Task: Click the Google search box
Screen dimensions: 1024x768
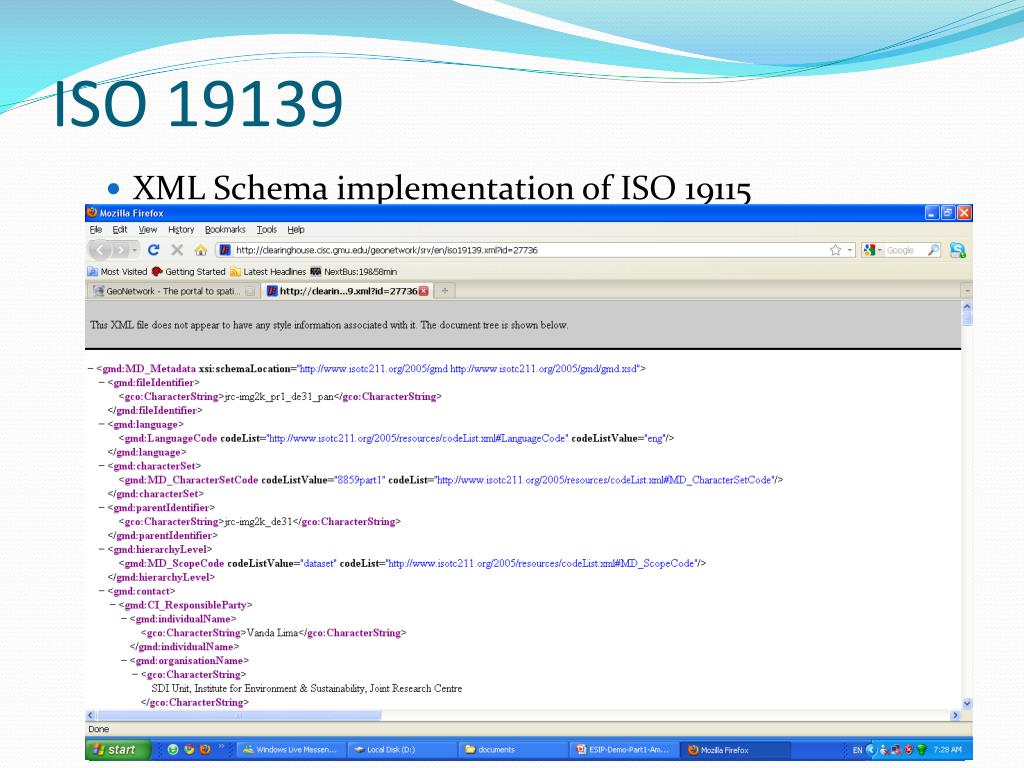Action: click(x=905, y=250)
